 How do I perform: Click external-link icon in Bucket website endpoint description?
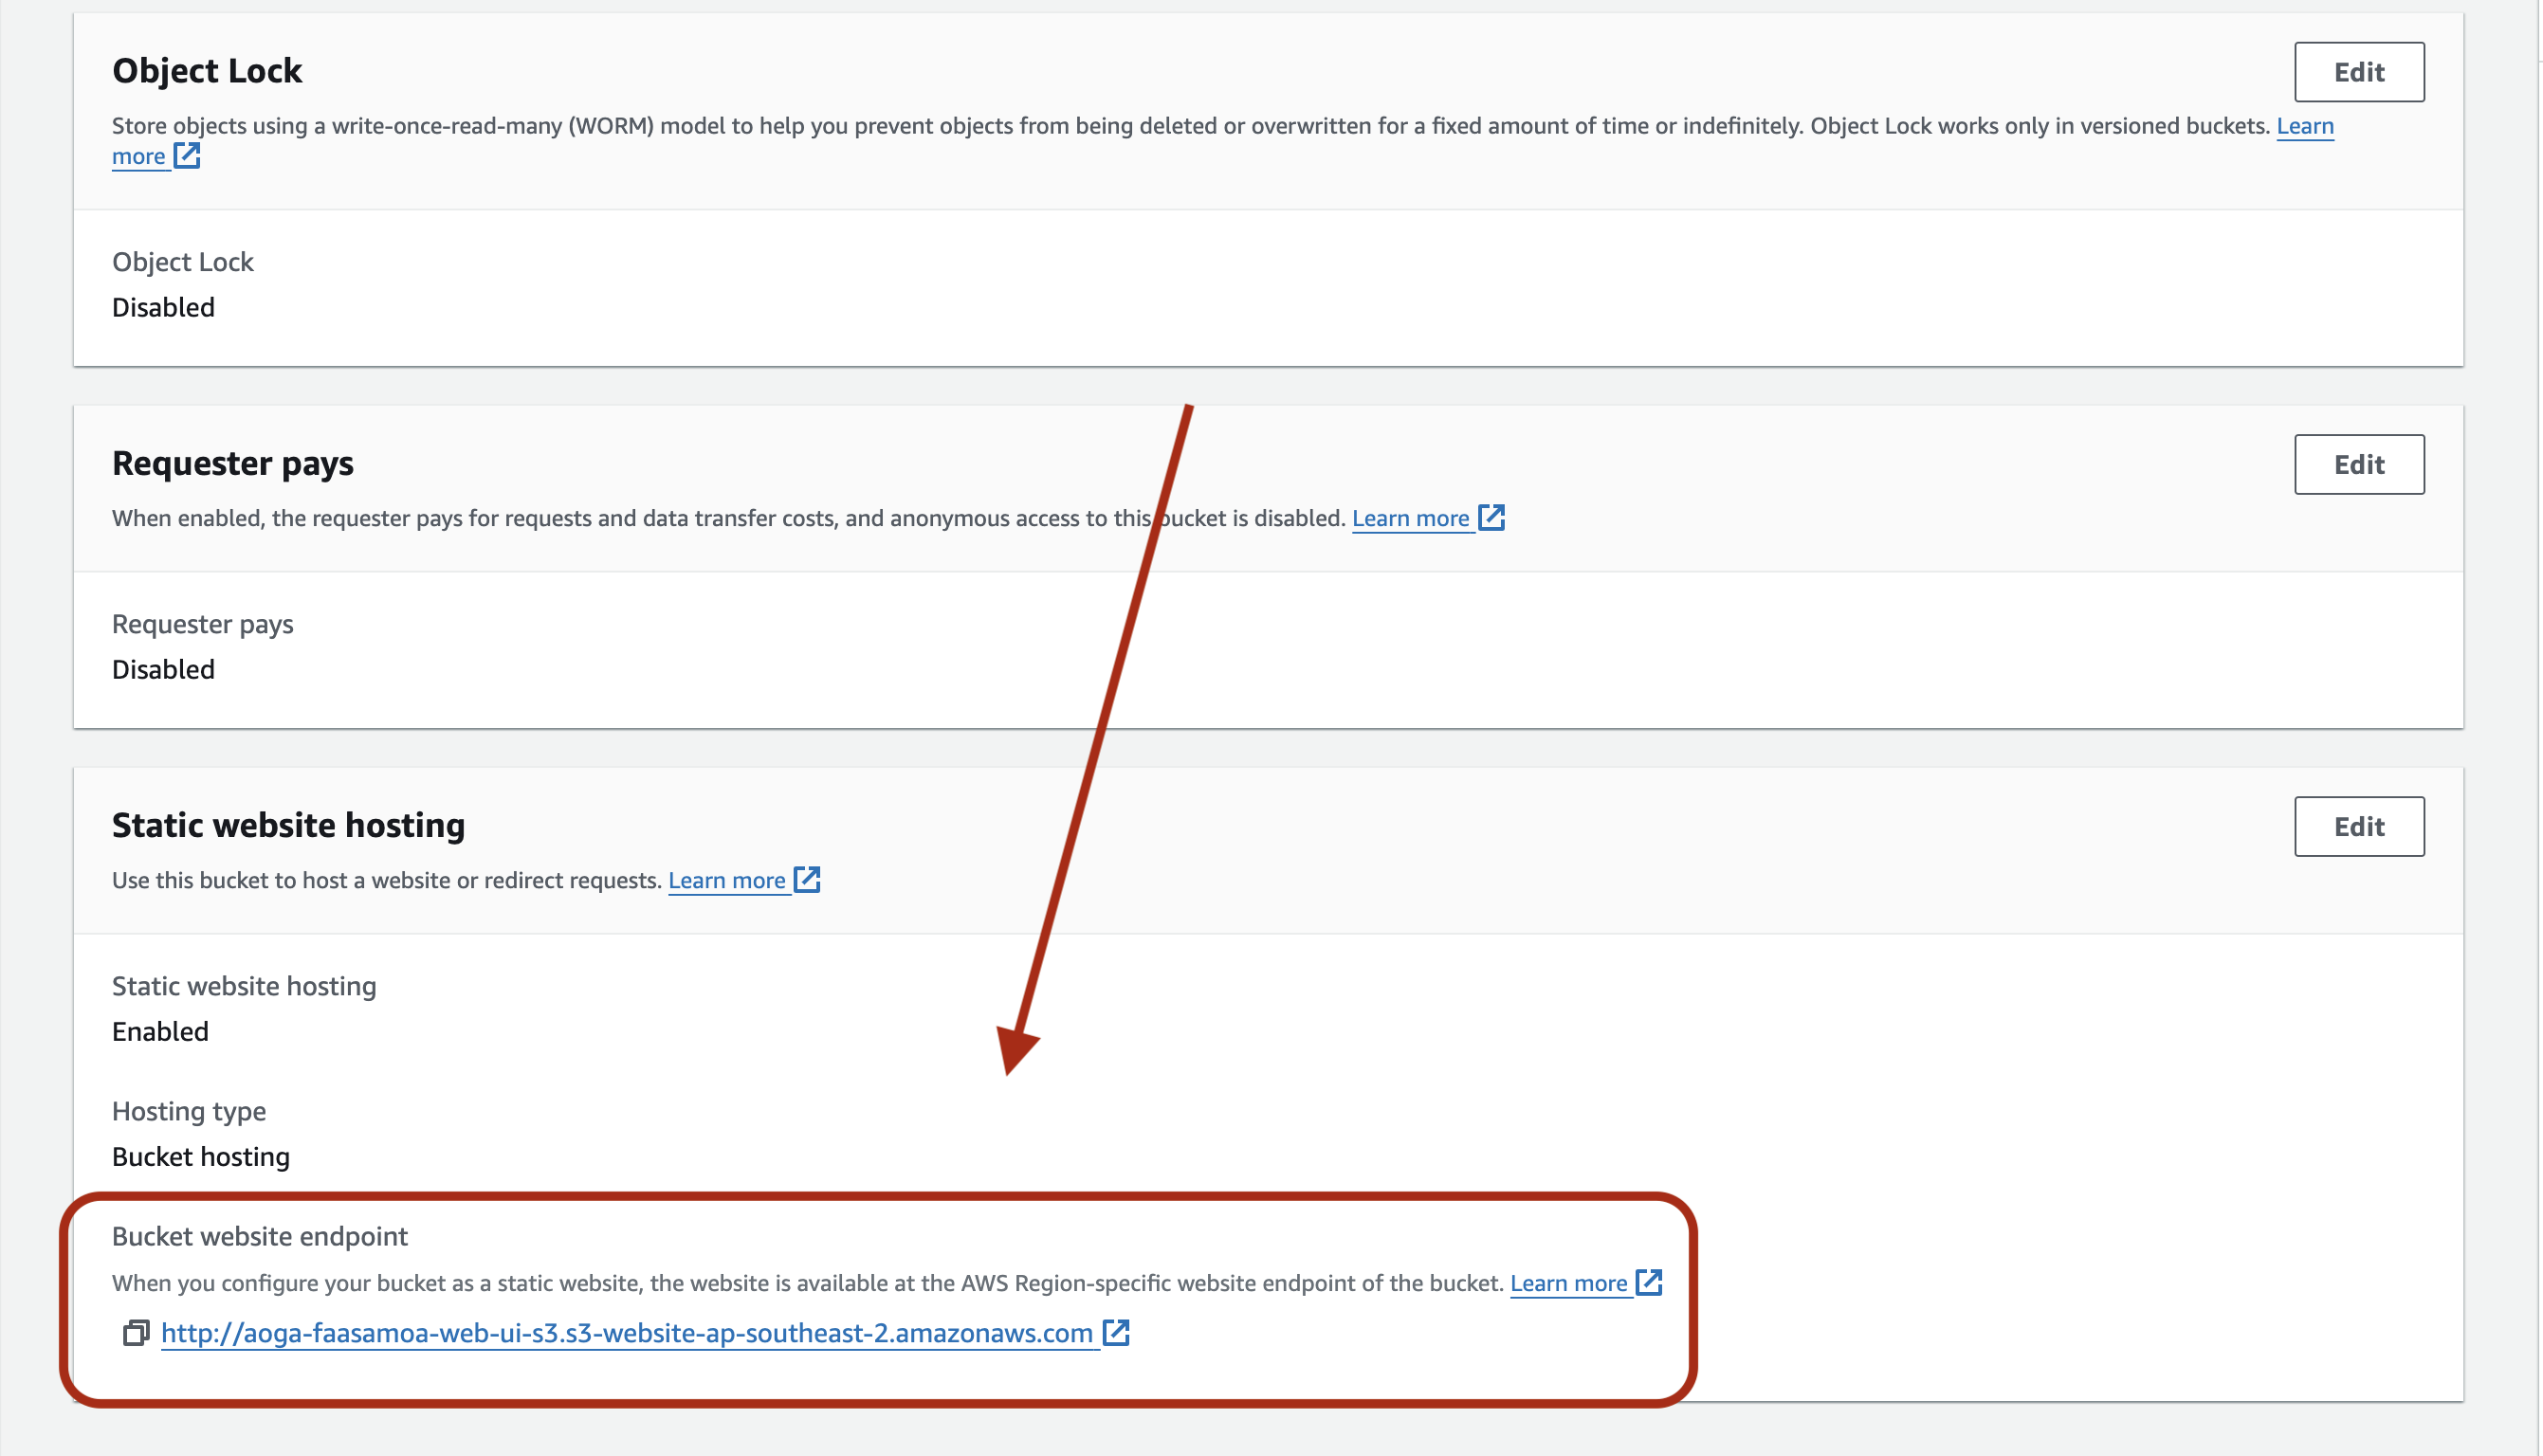pyautogui.click(x=1649, y=1282)
